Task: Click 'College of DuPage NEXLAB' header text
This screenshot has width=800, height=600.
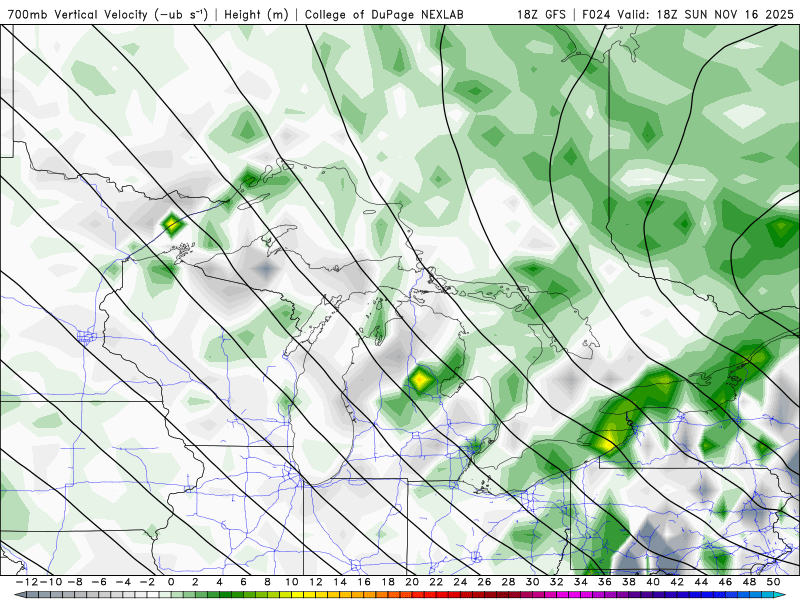Action: [x=384, y=14]
